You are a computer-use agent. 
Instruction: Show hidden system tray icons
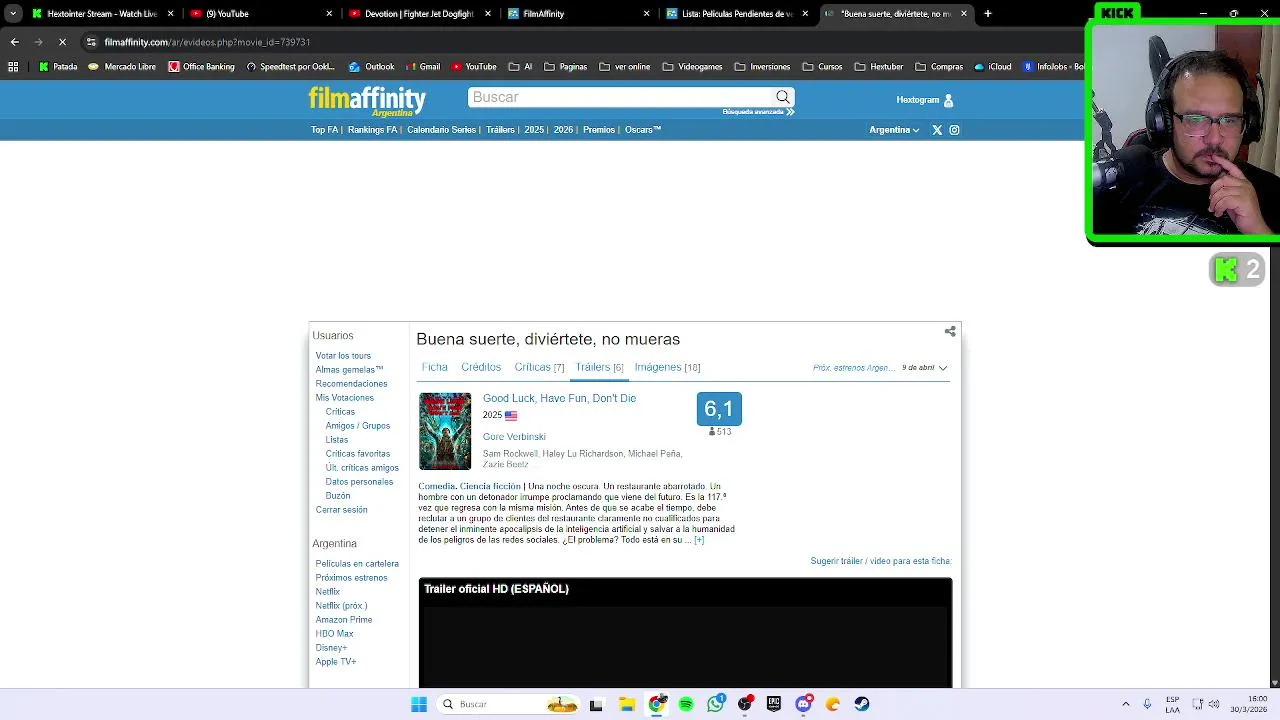[1125, 704]
